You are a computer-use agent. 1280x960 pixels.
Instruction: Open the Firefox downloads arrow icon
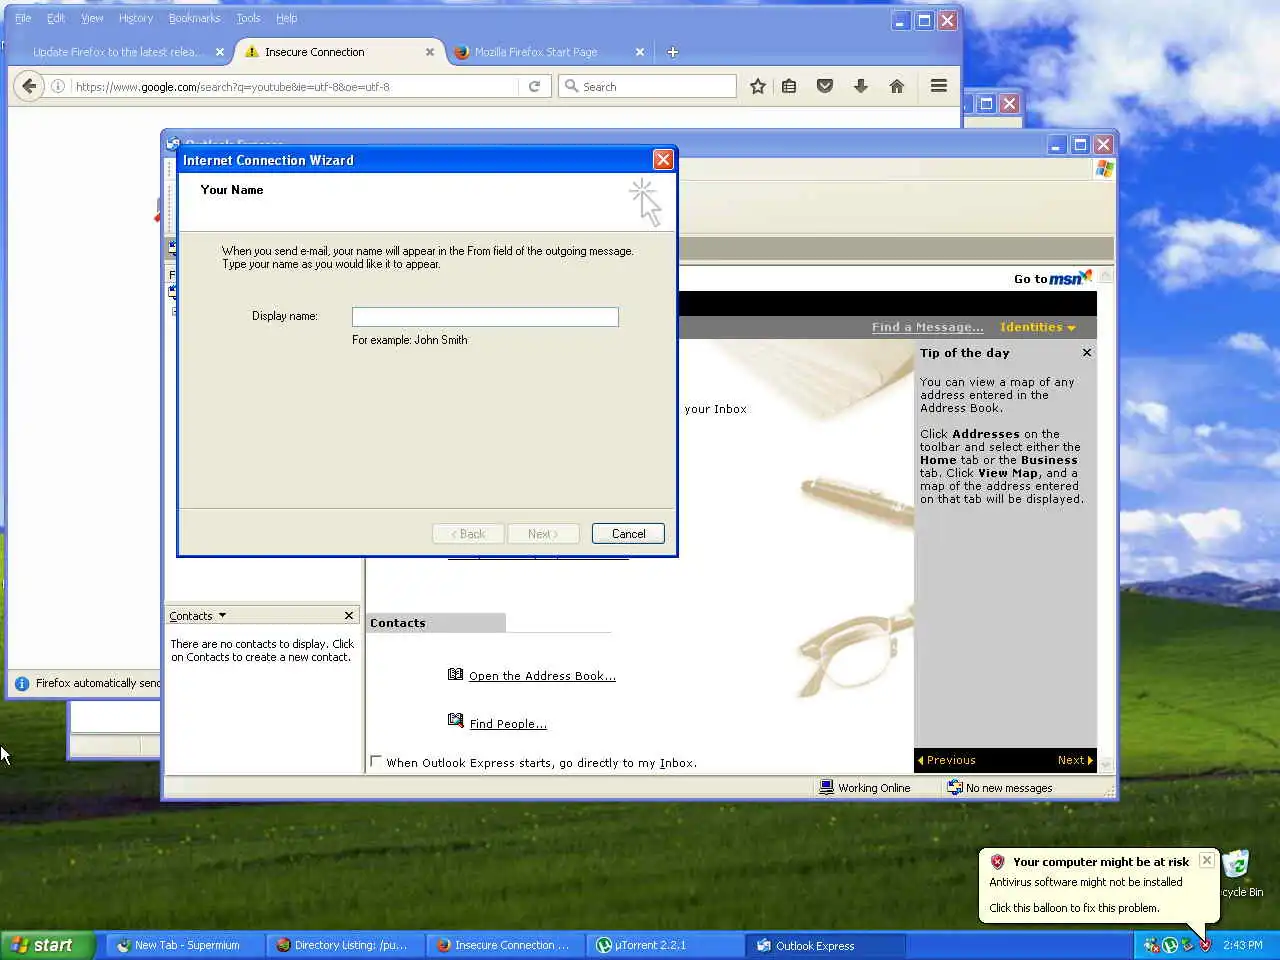point(861,86)
